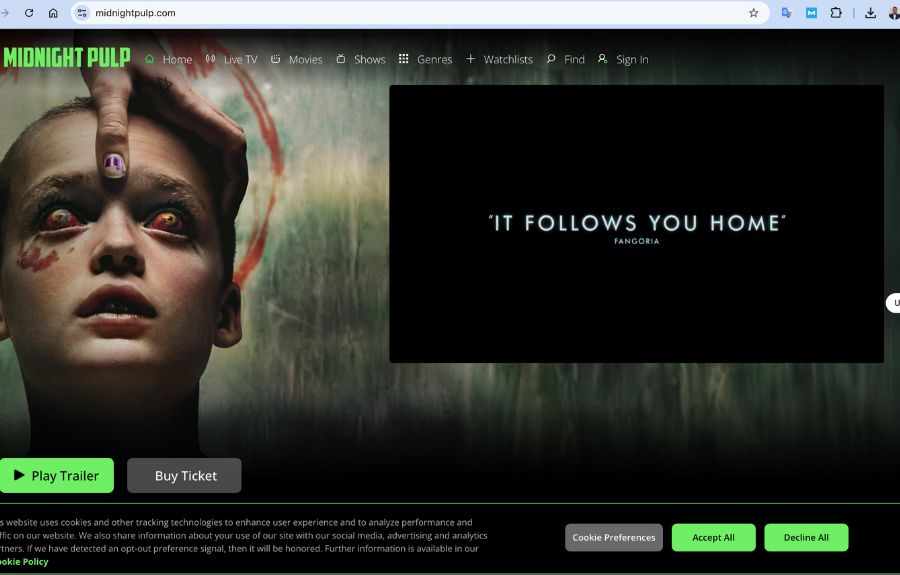Open site information icon in address bar
This screenshot has height=575, width=900.
coord(82,13)
